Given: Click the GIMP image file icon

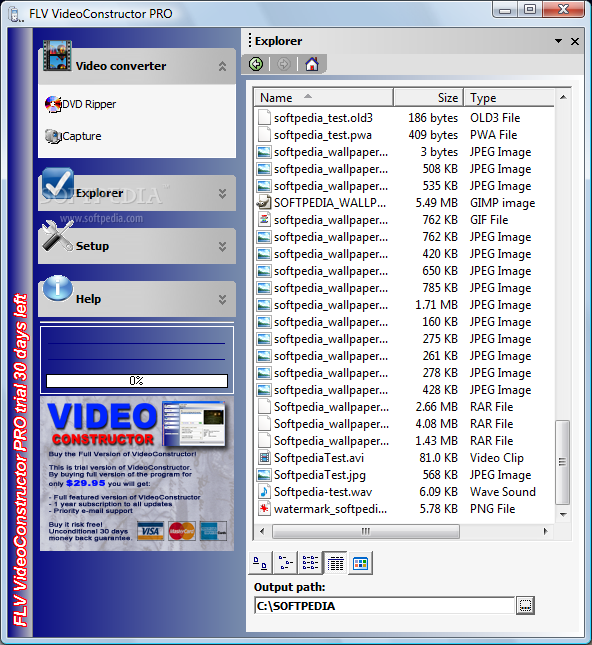Looking at the screenshot, I should 264,203.
